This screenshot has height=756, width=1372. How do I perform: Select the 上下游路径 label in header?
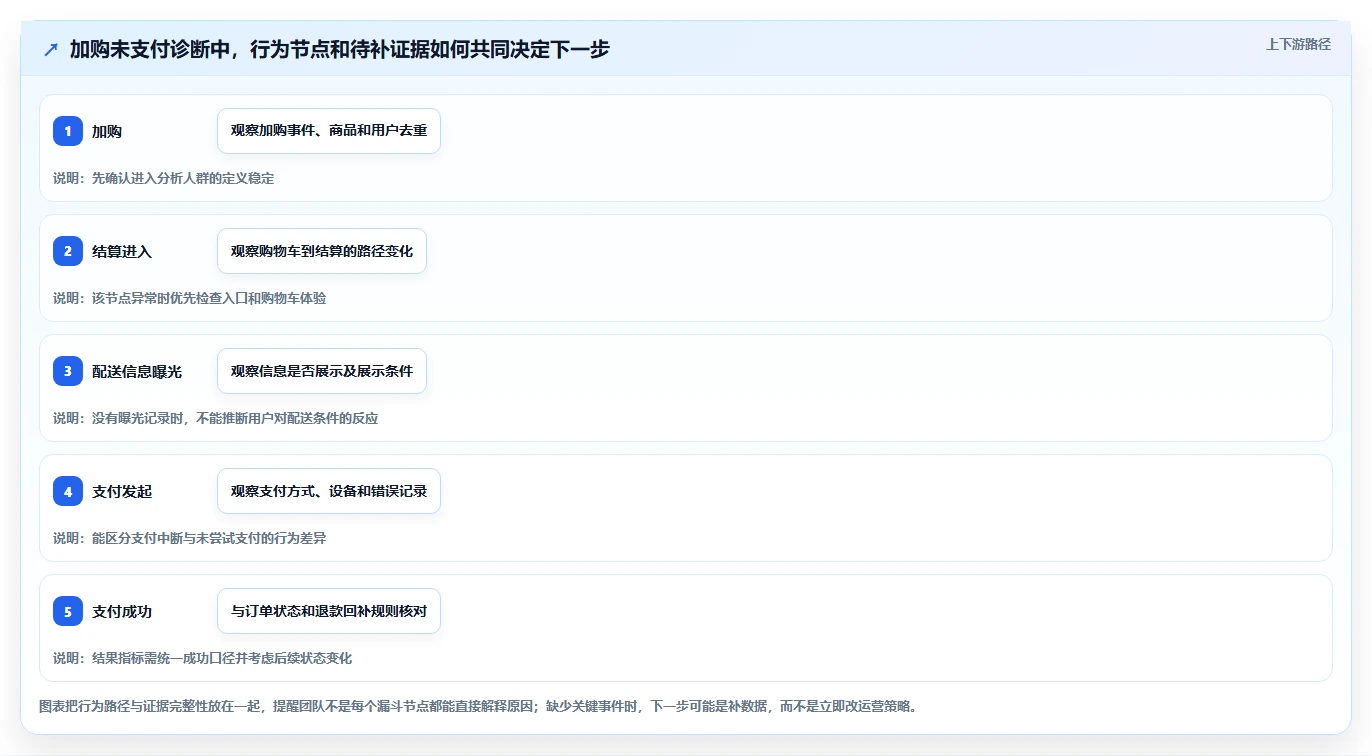[1298, 44]
